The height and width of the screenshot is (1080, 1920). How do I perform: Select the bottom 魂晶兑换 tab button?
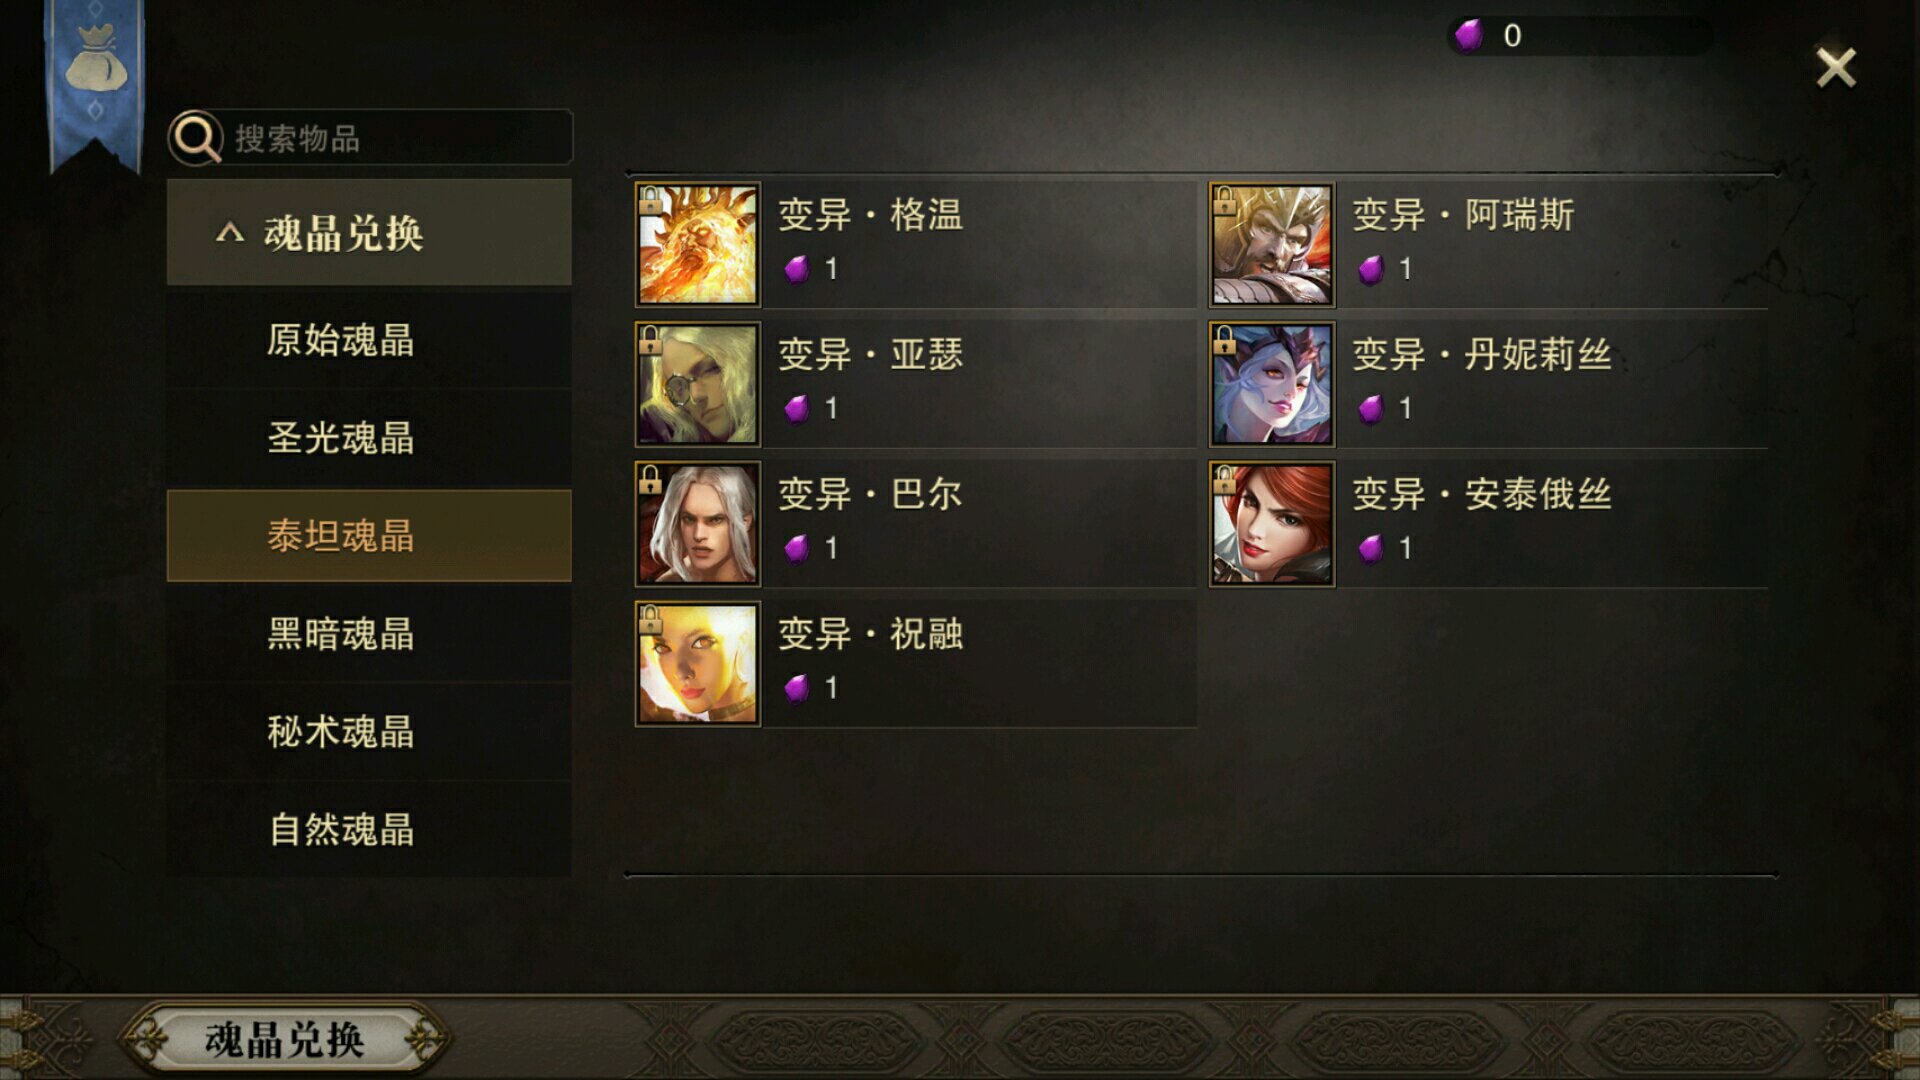[x=284, y=1040]
